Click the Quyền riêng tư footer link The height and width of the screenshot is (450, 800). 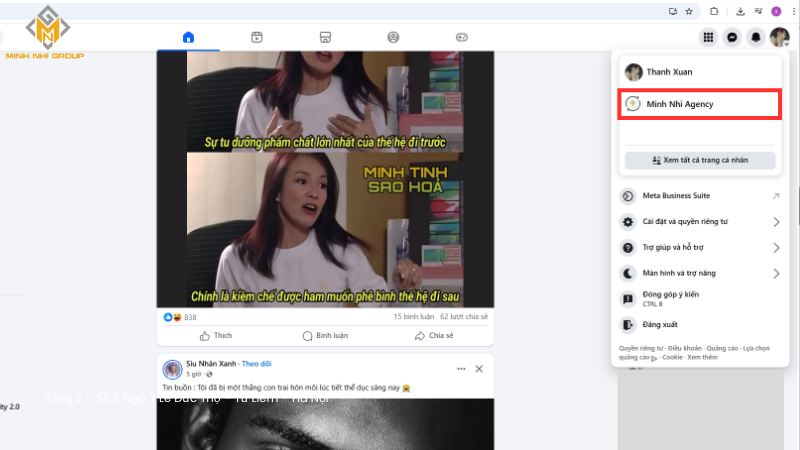coord(641,348)
